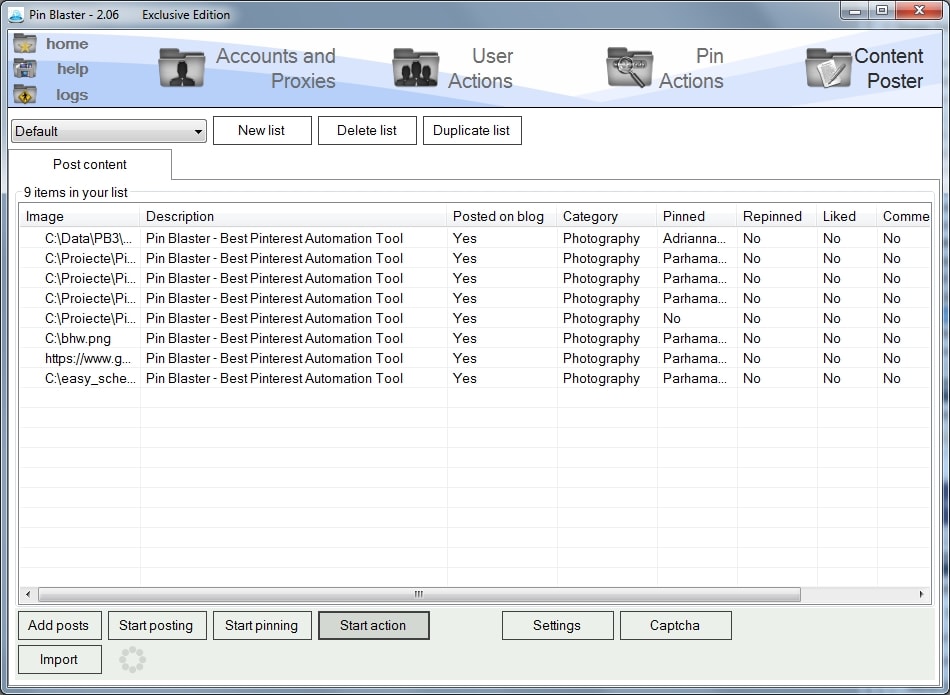This screenshot has height=695, width=950.
Task: Click the scrollbar right arrow
Action: pyautogui.click(x=922, y=594)
